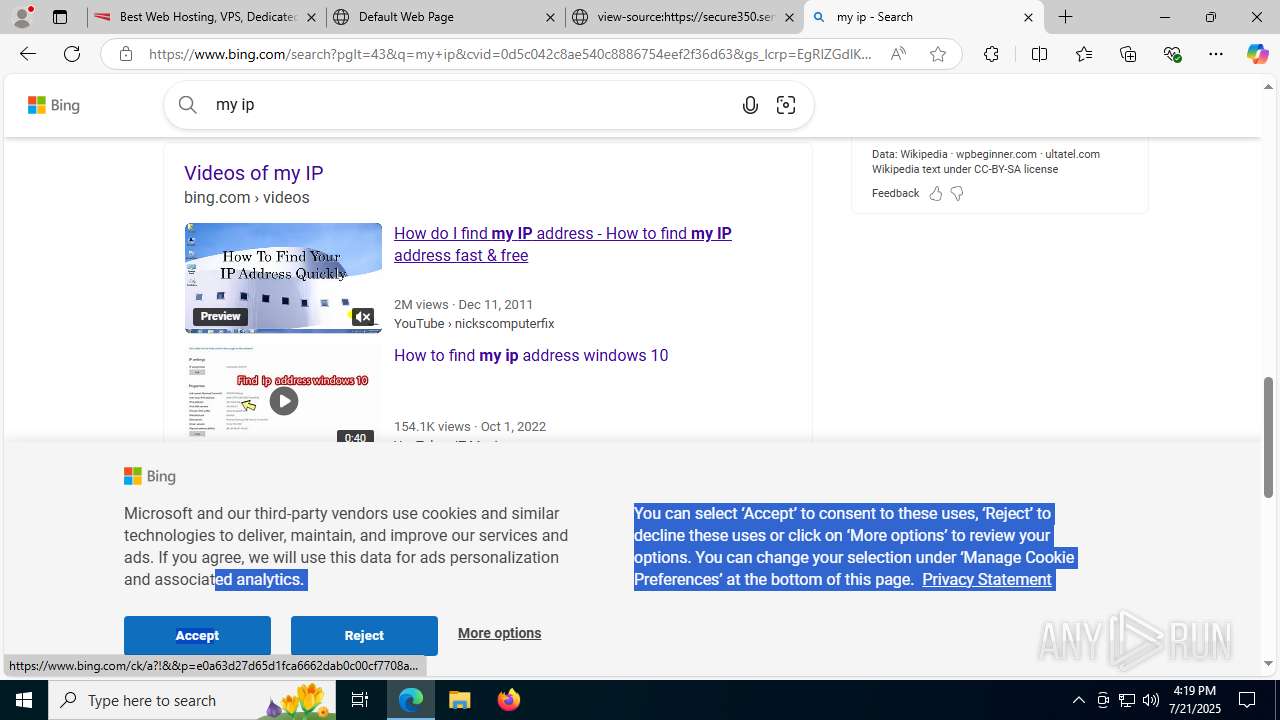Click the Feedback text label
The image size is (1280, 720).
click(895, 193)
